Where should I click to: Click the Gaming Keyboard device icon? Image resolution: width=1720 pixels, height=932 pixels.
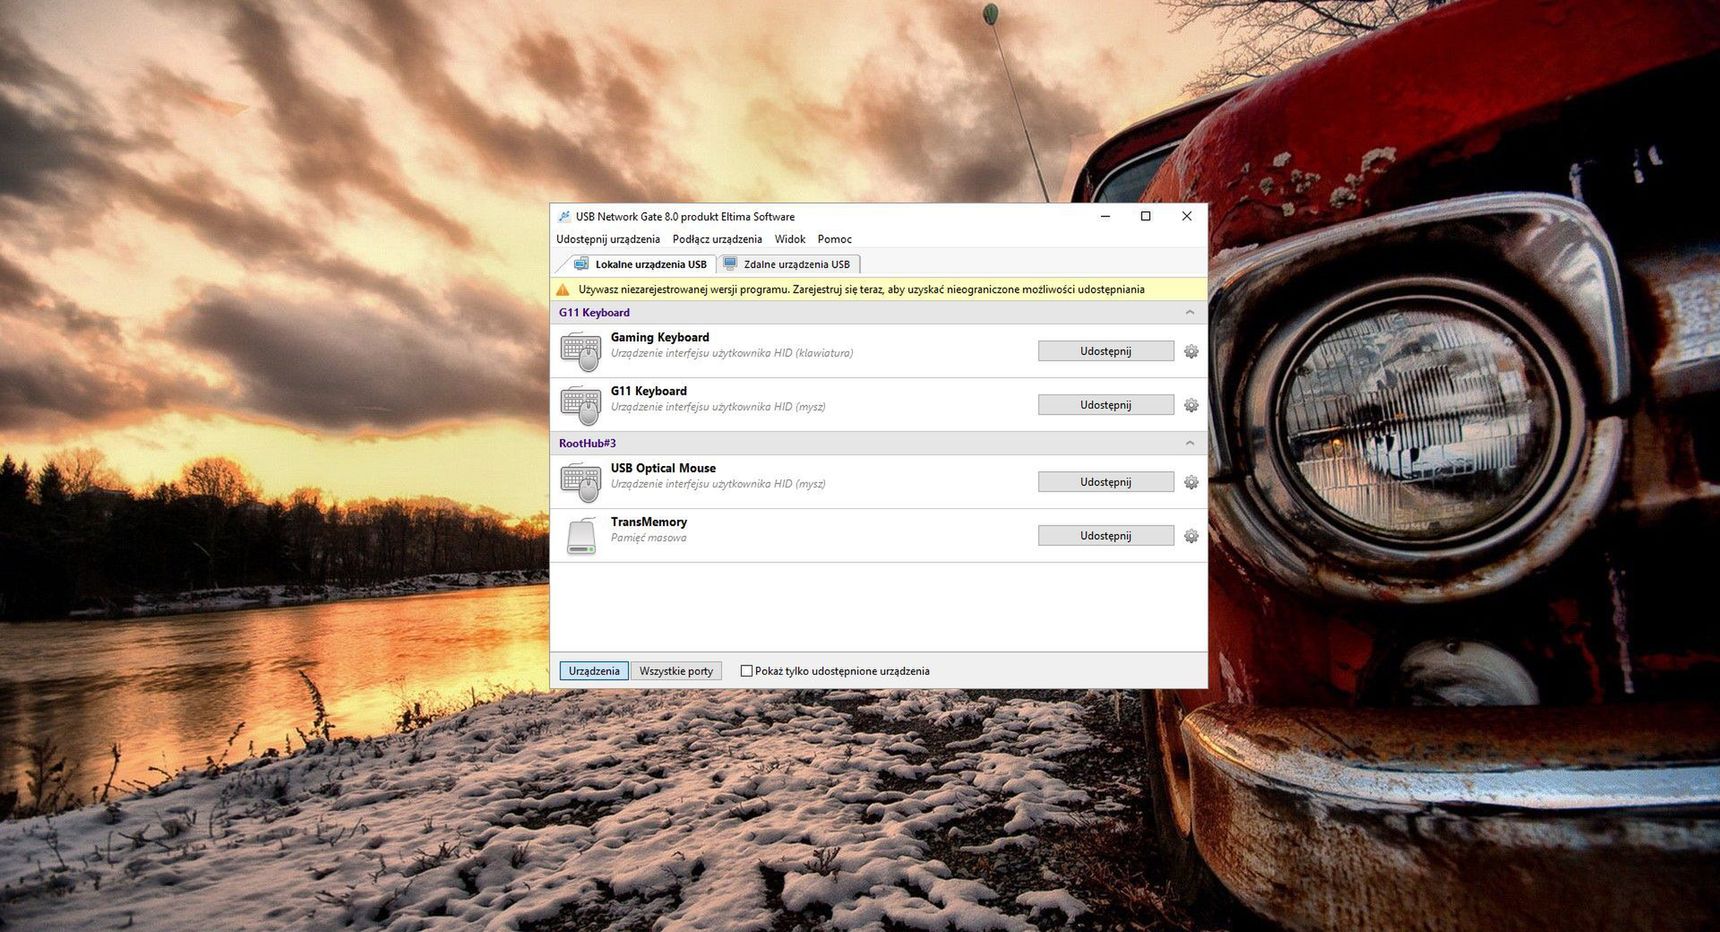[x=581, y=352]
